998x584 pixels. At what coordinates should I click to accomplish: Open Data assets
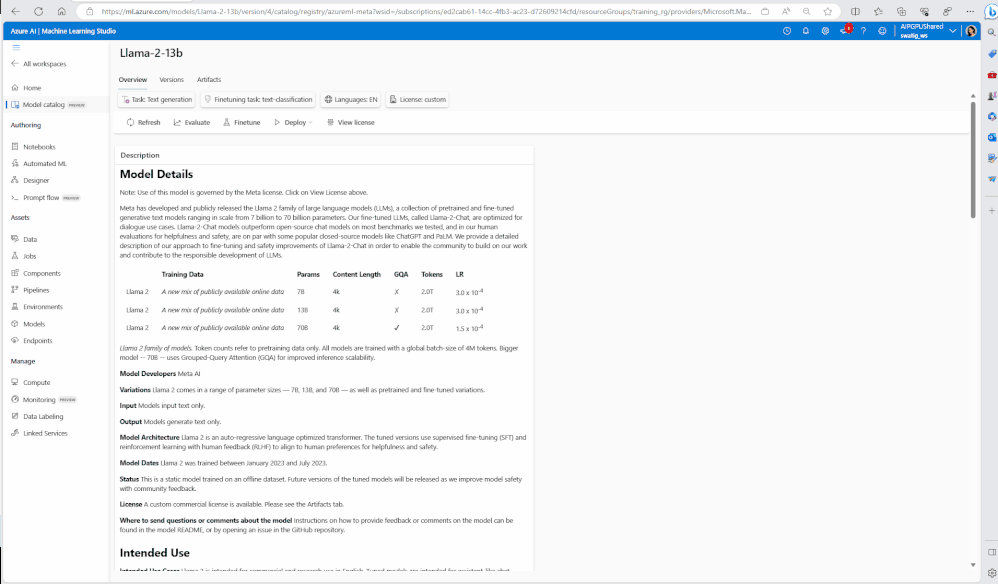pos(25,239)
